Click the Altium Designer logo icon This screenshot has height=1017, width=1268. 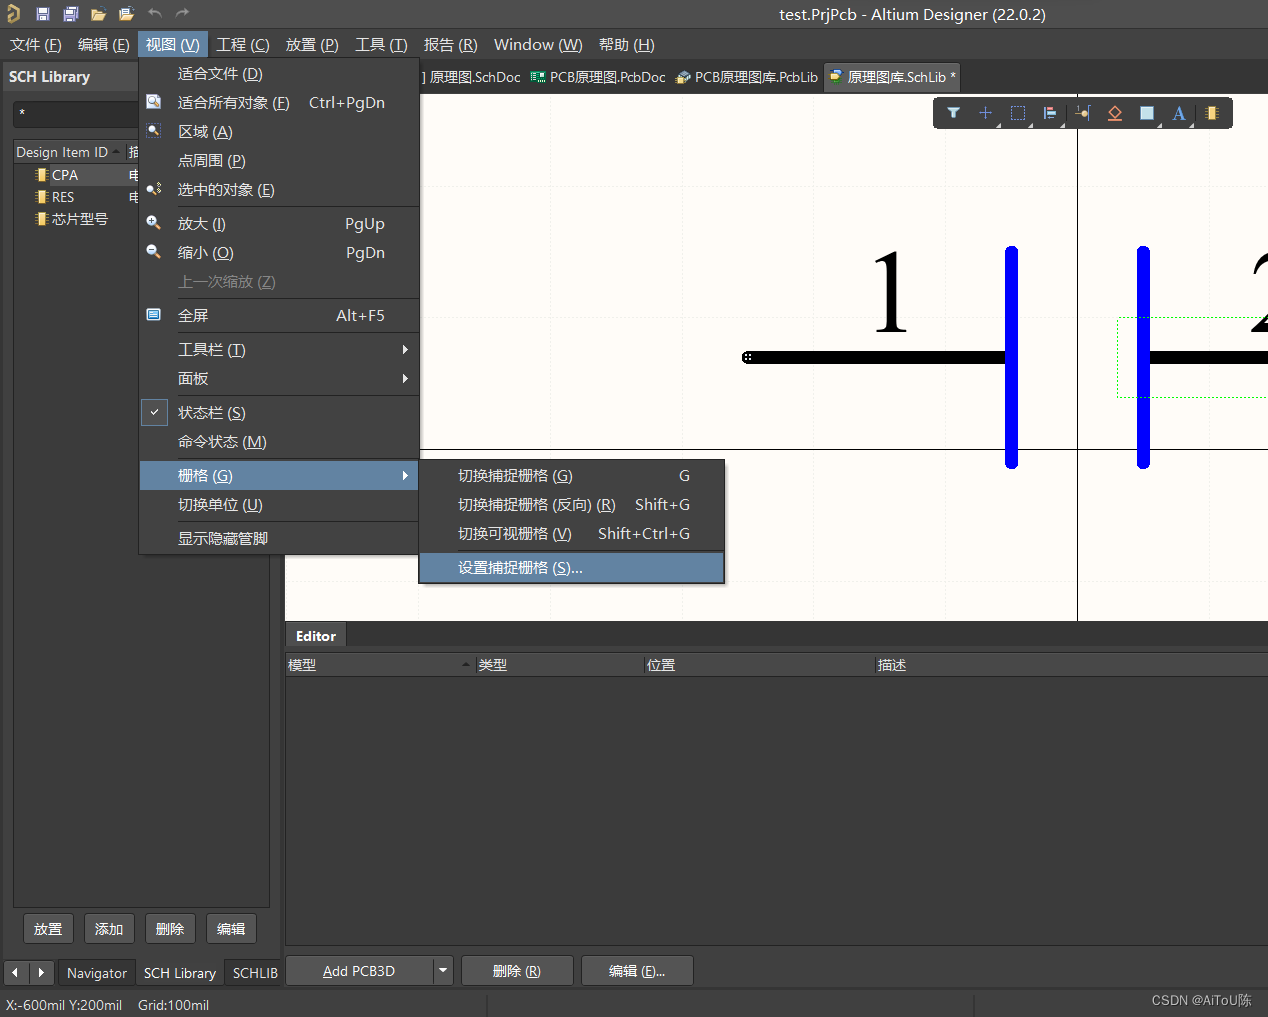14,14
